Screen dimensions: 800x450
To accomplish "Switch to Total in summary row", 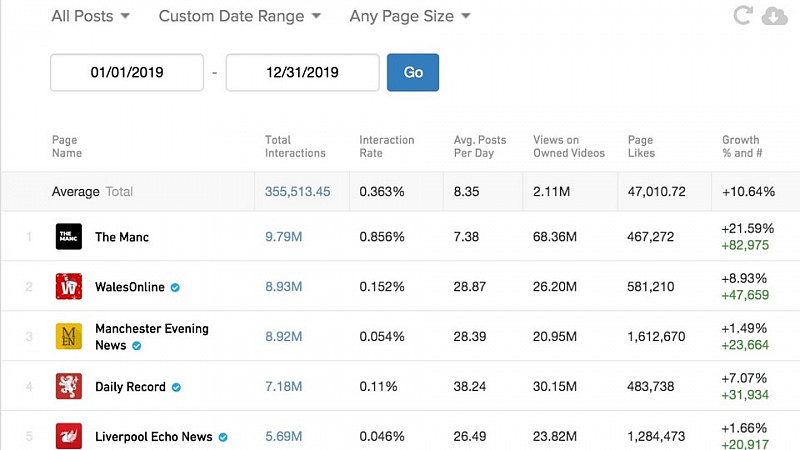I will (x=119, y=192).
